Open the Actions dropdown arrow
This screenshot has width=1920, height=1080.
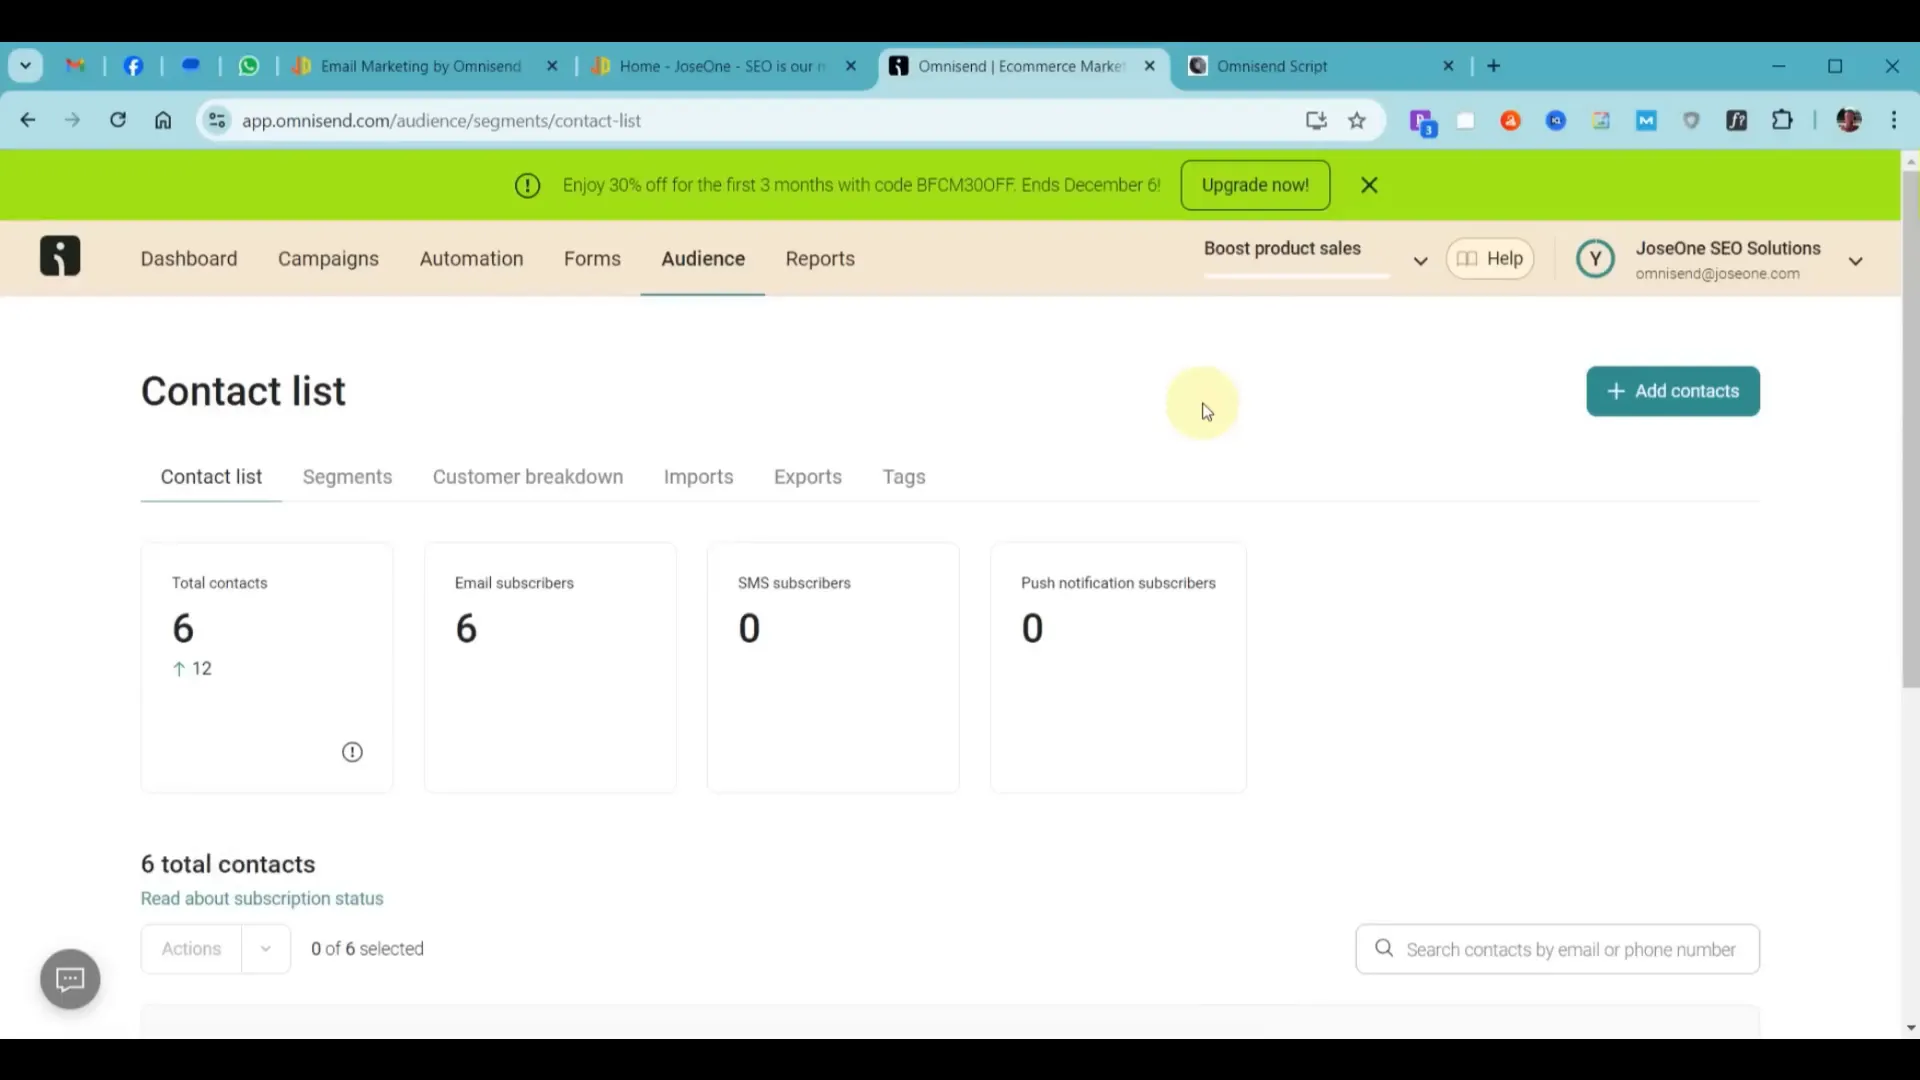(265, 949)
